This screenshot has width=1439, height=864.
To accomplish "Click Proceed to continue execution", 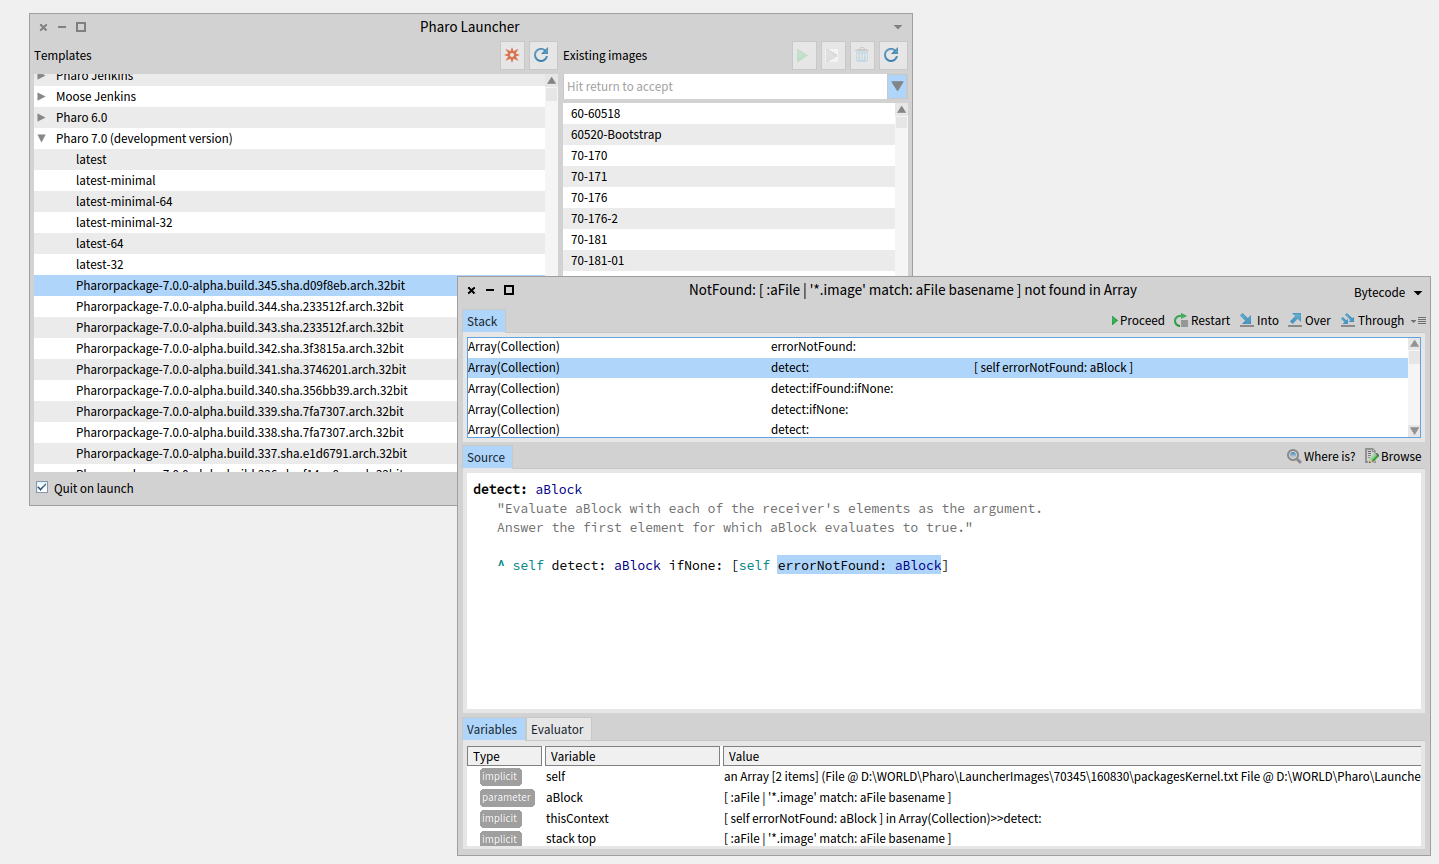I will pyautogui.click(x=1139, y=320).
